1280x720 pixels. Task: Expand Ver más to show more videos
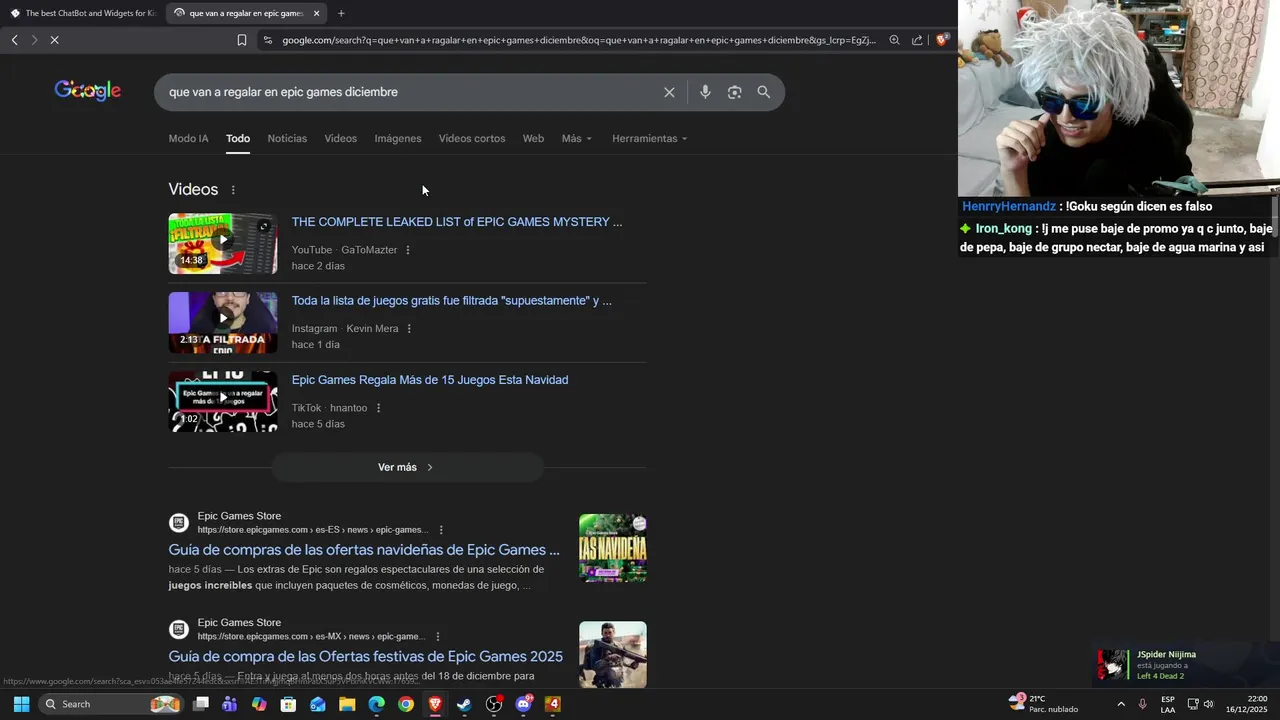[407, 467]
